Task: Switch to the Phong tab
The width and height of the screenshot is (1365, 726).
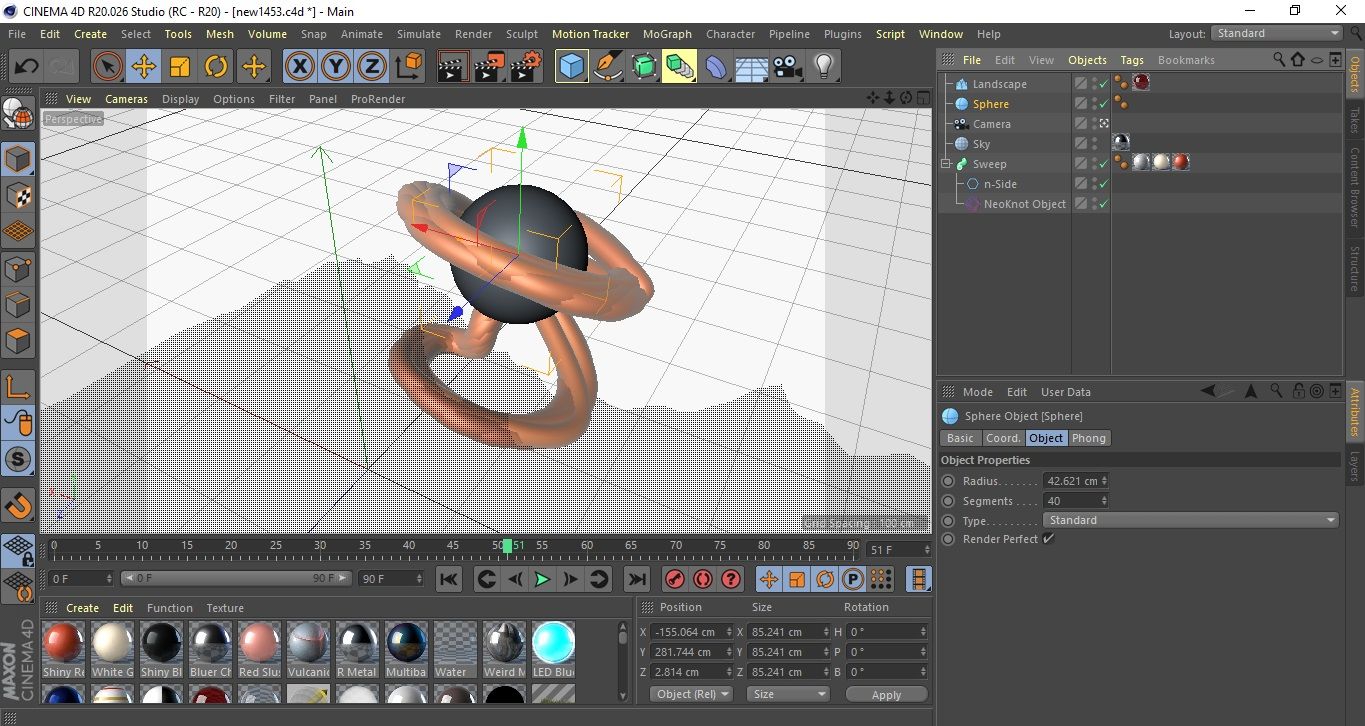Action: click(x=1089, y=438)
